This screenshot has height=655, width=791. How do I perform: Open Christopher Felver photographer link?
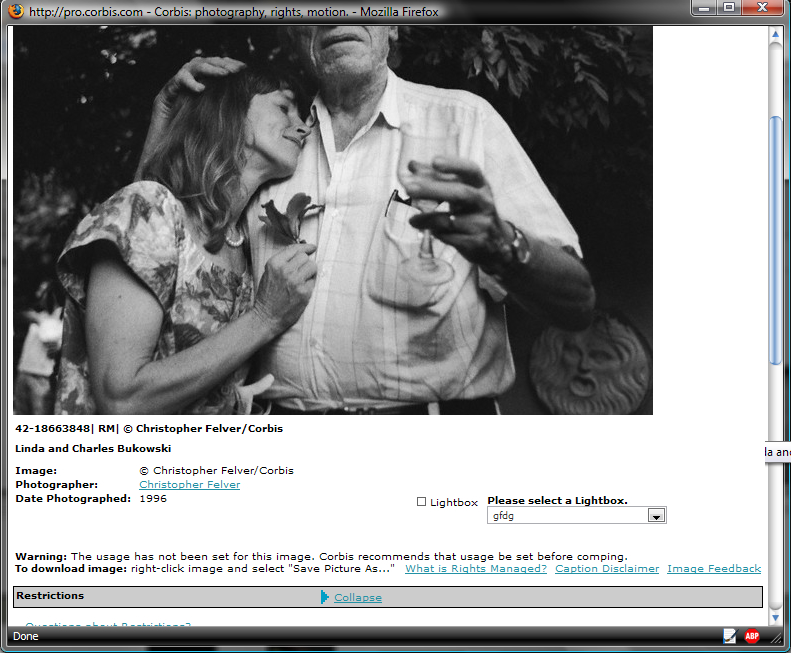[190, 484]
